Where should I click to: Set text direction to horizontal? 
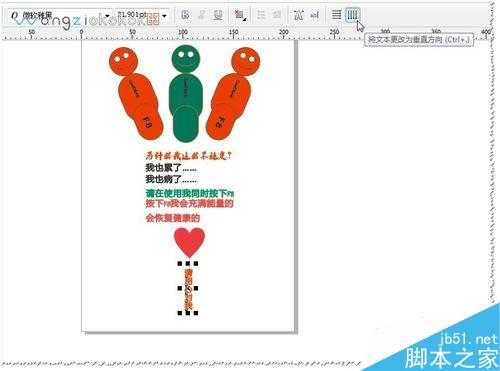tap(336, 15)
